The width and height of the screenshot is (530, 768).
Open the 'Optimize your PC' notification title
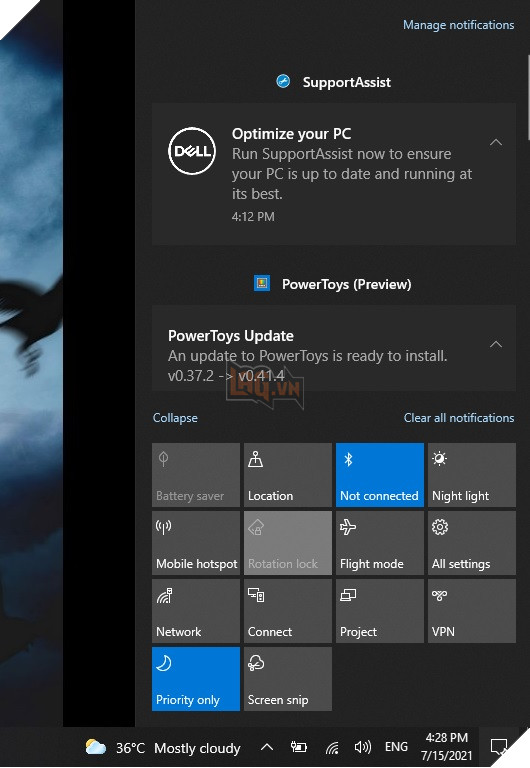click(x=291, y=134)
